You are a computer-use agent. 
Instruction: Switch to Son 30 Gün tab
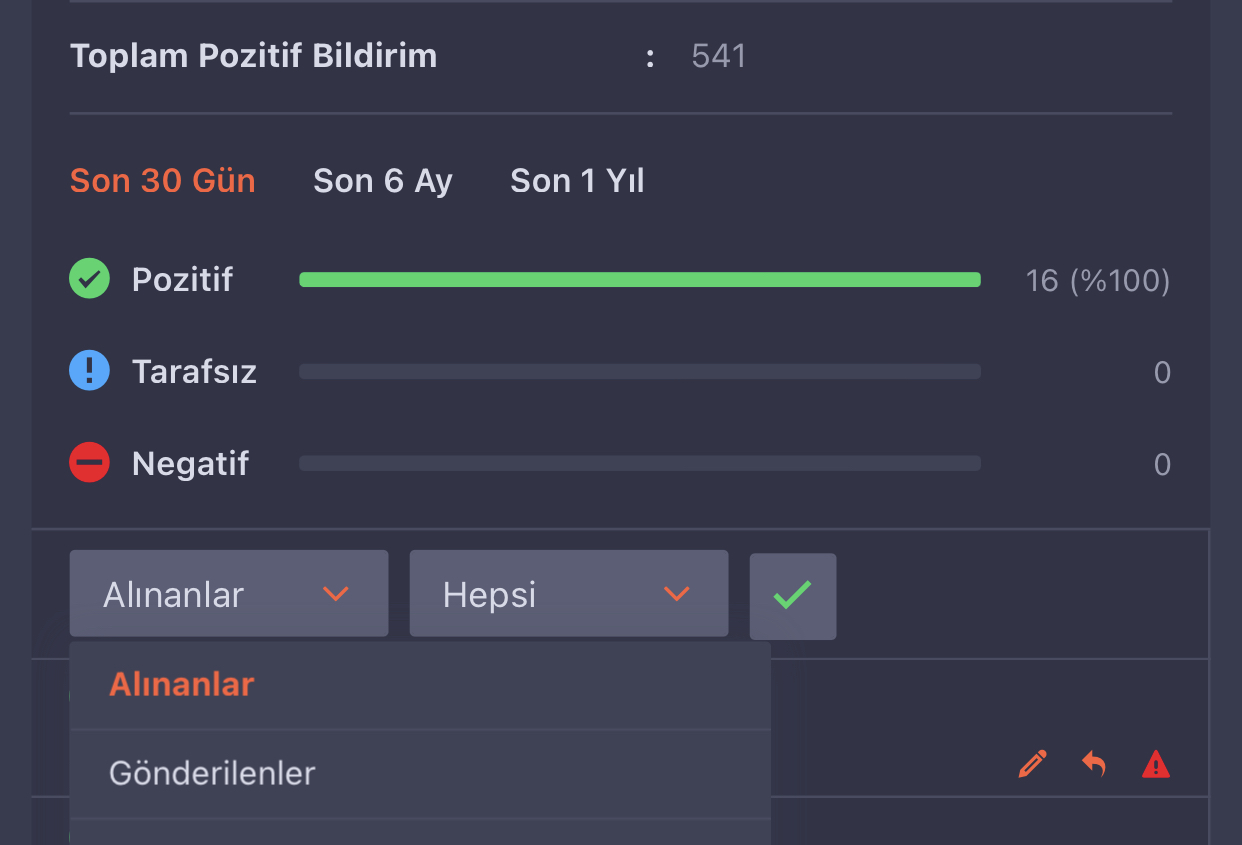163,181
